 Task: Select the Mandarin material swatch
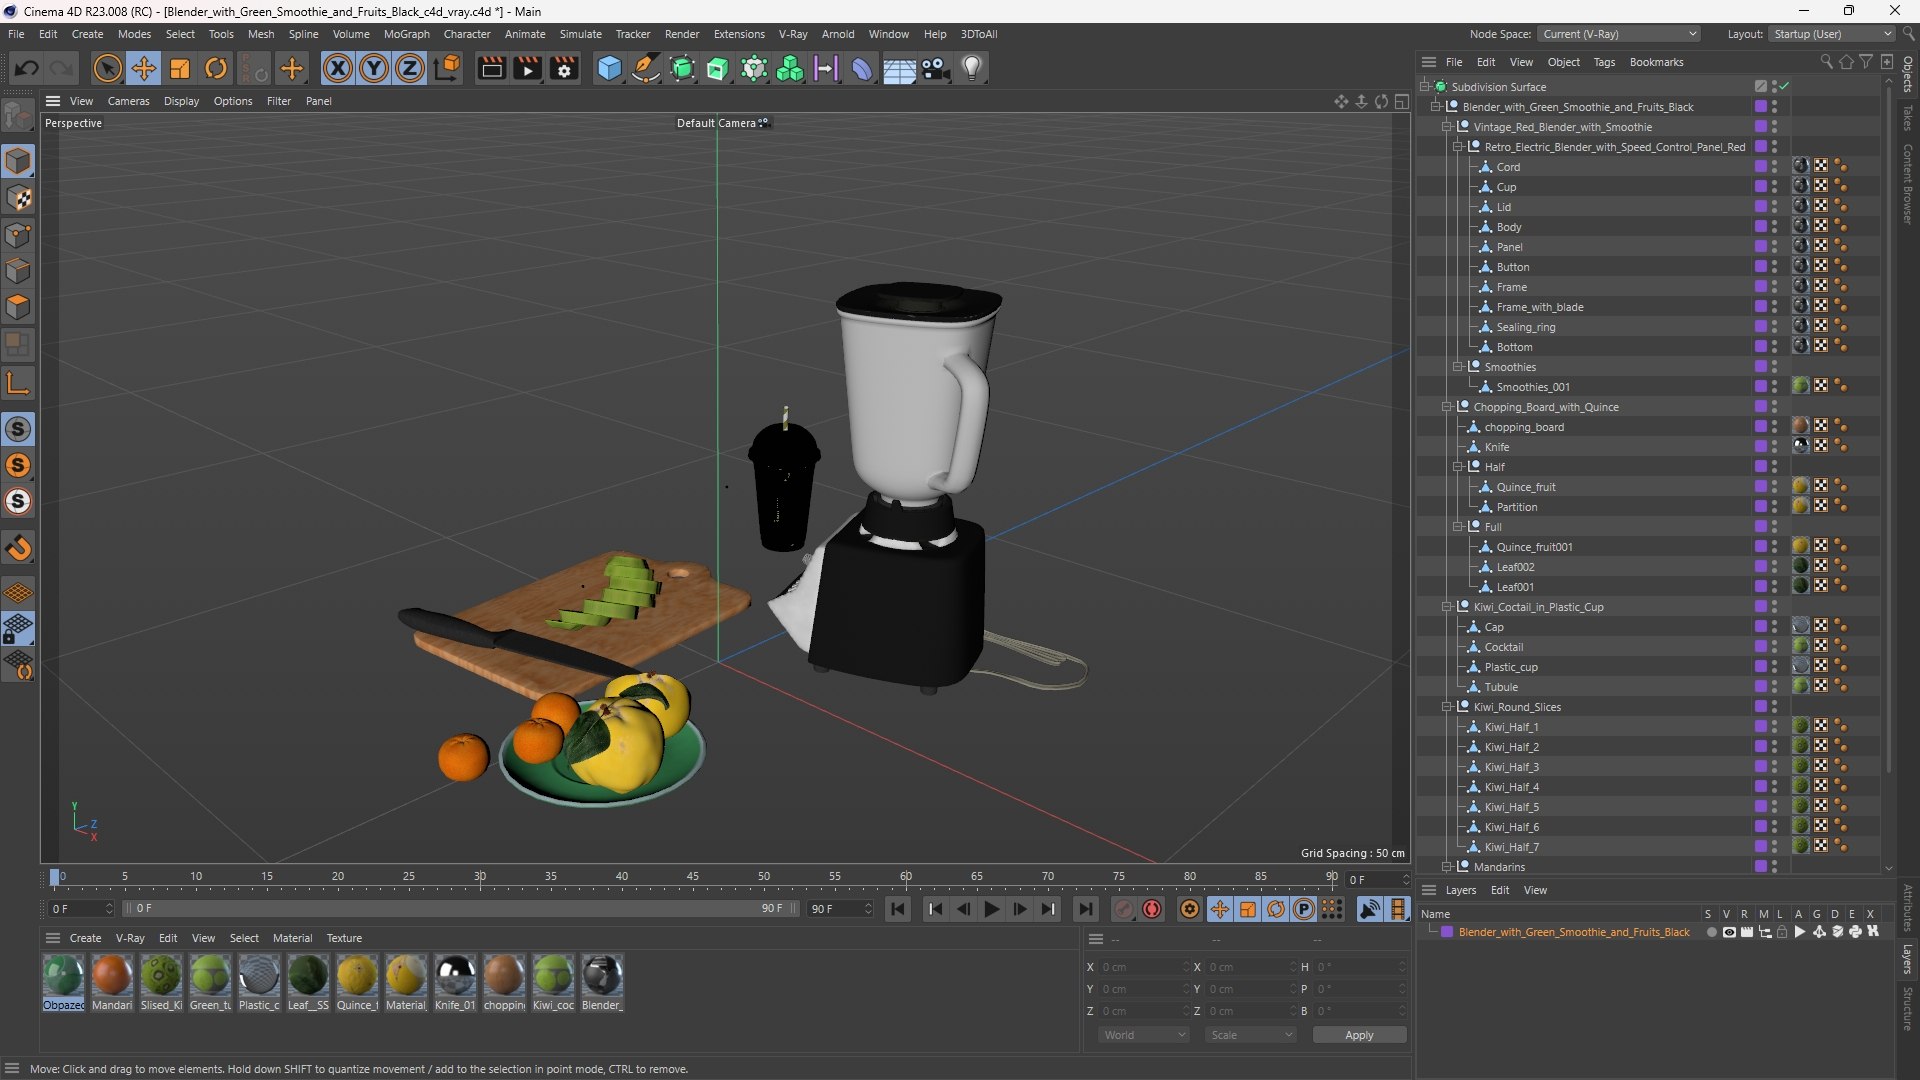112,982
